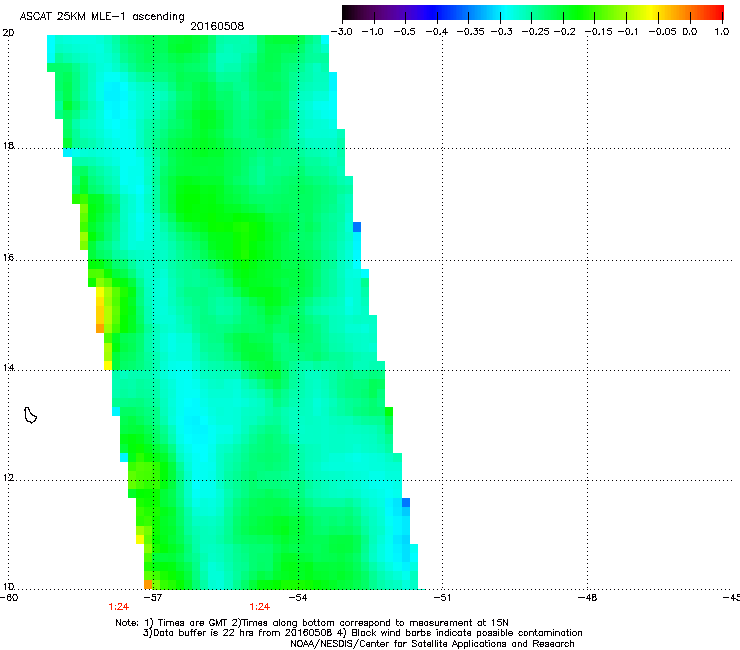Click the longitude -60 axis label
The image size is (740, 650).
[9, 597]
